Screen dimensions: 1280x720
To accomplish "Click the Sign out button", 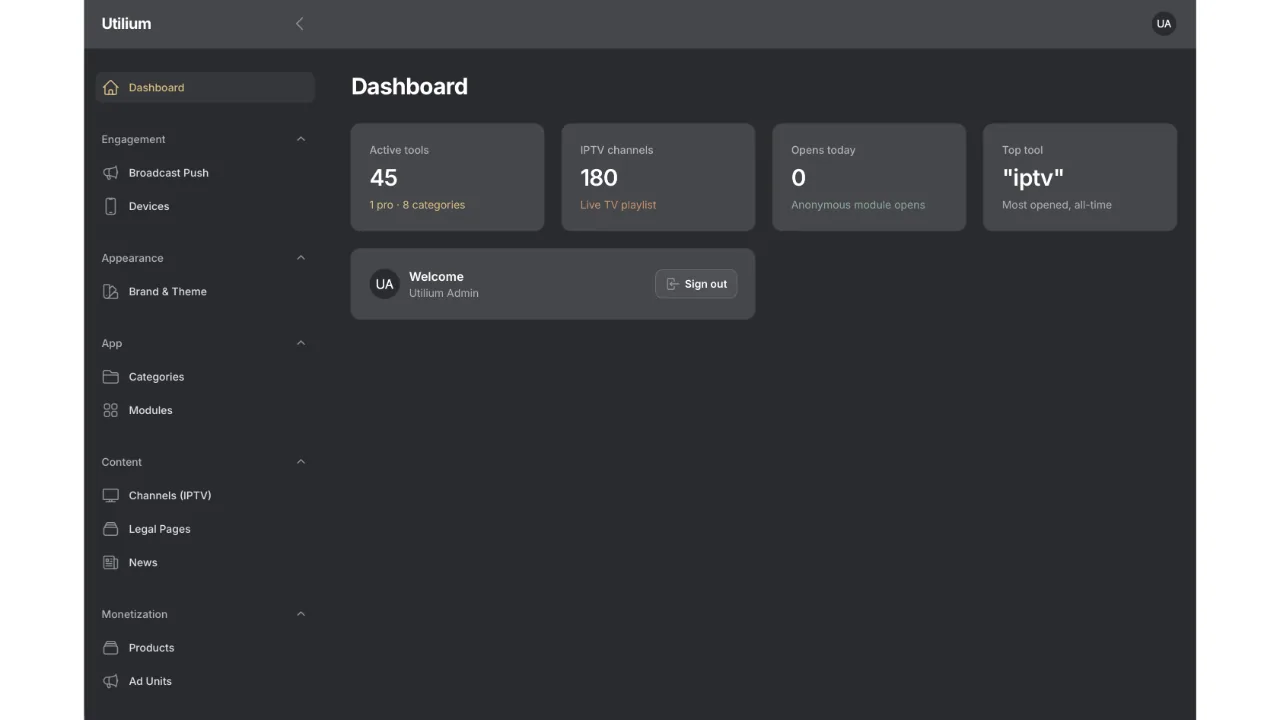I will click(x=696, y=284).
